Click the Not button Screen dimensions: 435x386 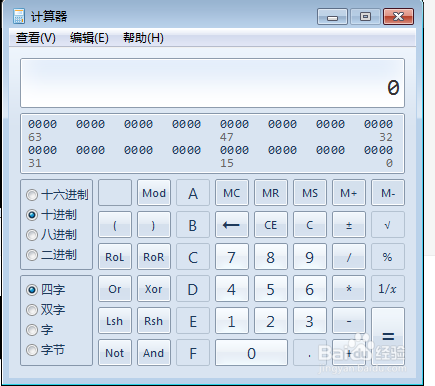pyautogui.click(x=115, y=353)
